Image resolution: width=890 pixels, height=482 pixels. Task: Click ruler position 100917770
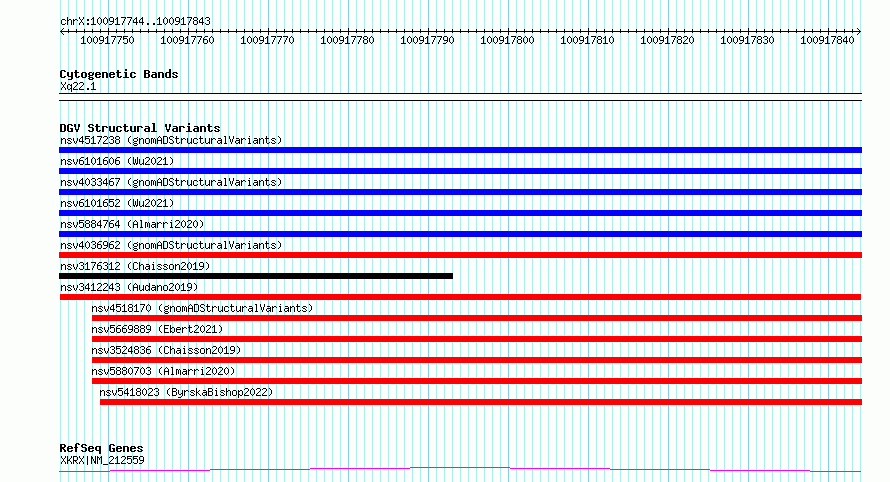(x=267, y=40)
